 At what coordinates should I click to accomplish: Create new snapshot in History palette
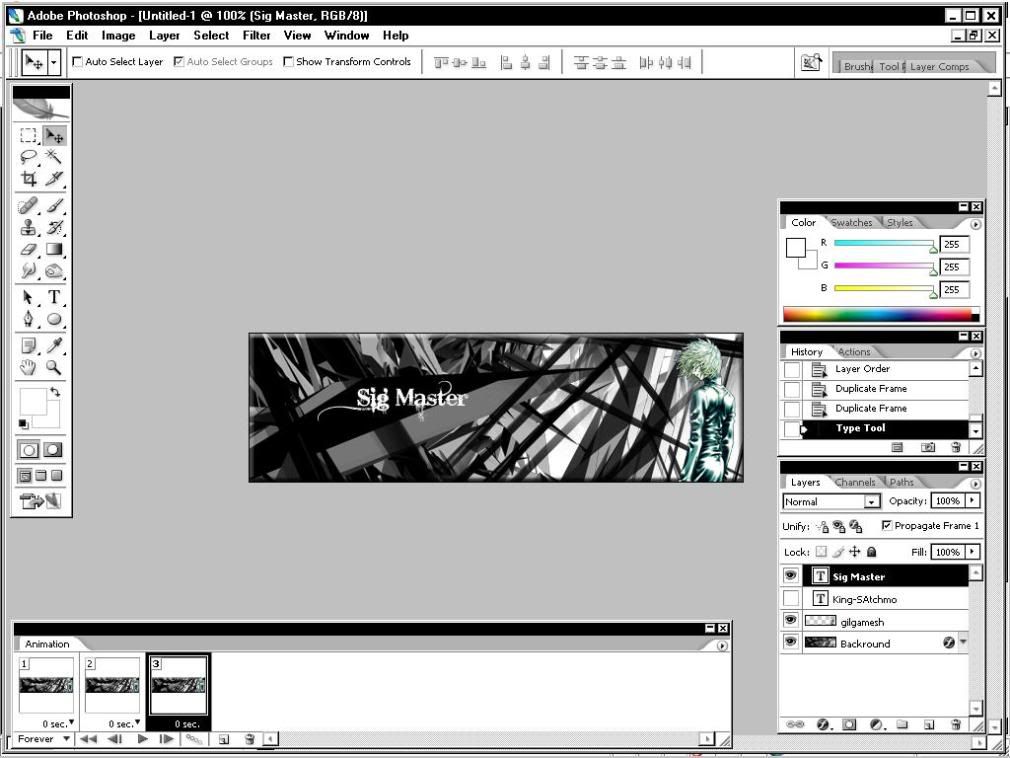928,447
